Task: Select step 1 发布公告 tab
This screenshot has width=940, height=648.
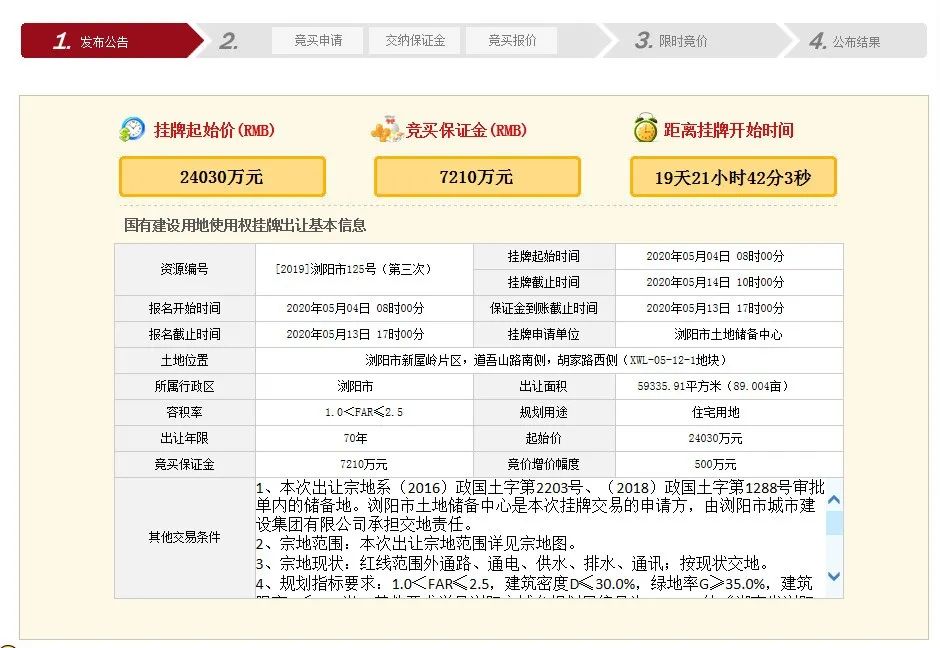Action: [x=105, y=41]
